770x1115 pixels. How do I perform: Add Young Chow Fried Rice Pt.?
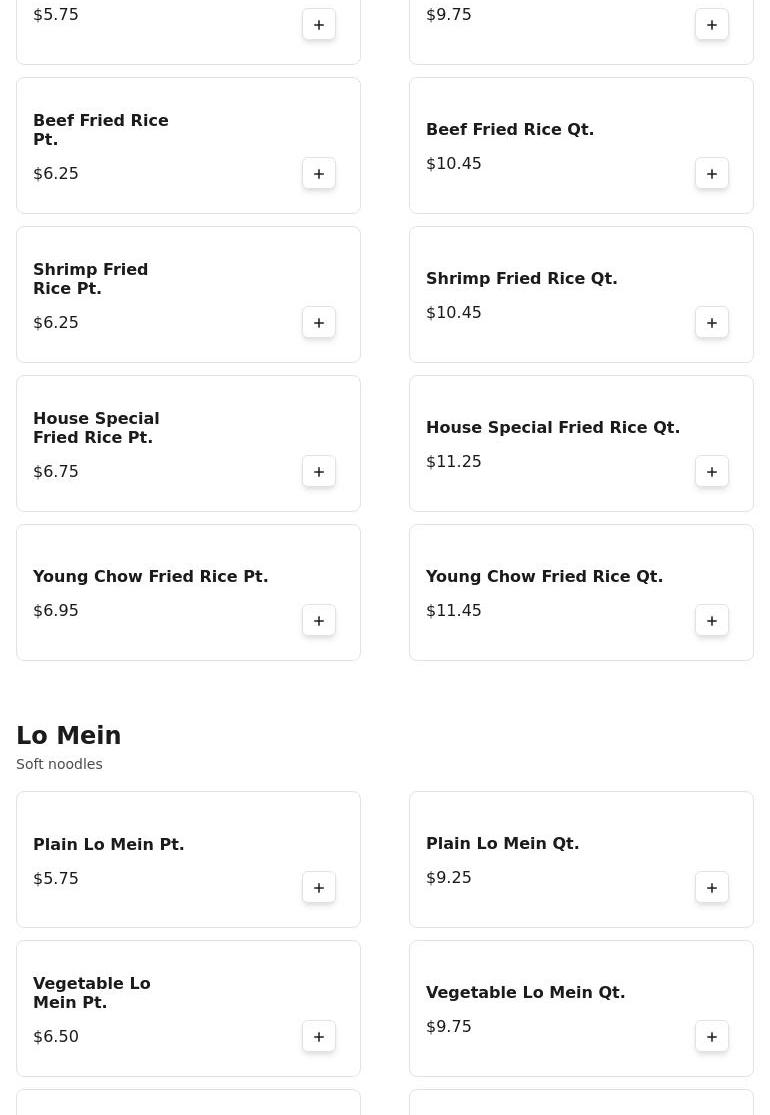(319, 621)
